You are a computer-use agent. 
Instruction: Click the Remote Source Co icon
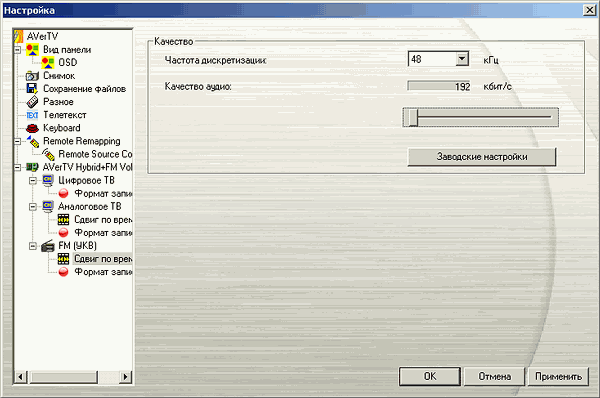pyautogui.click(x=48, y=154)
